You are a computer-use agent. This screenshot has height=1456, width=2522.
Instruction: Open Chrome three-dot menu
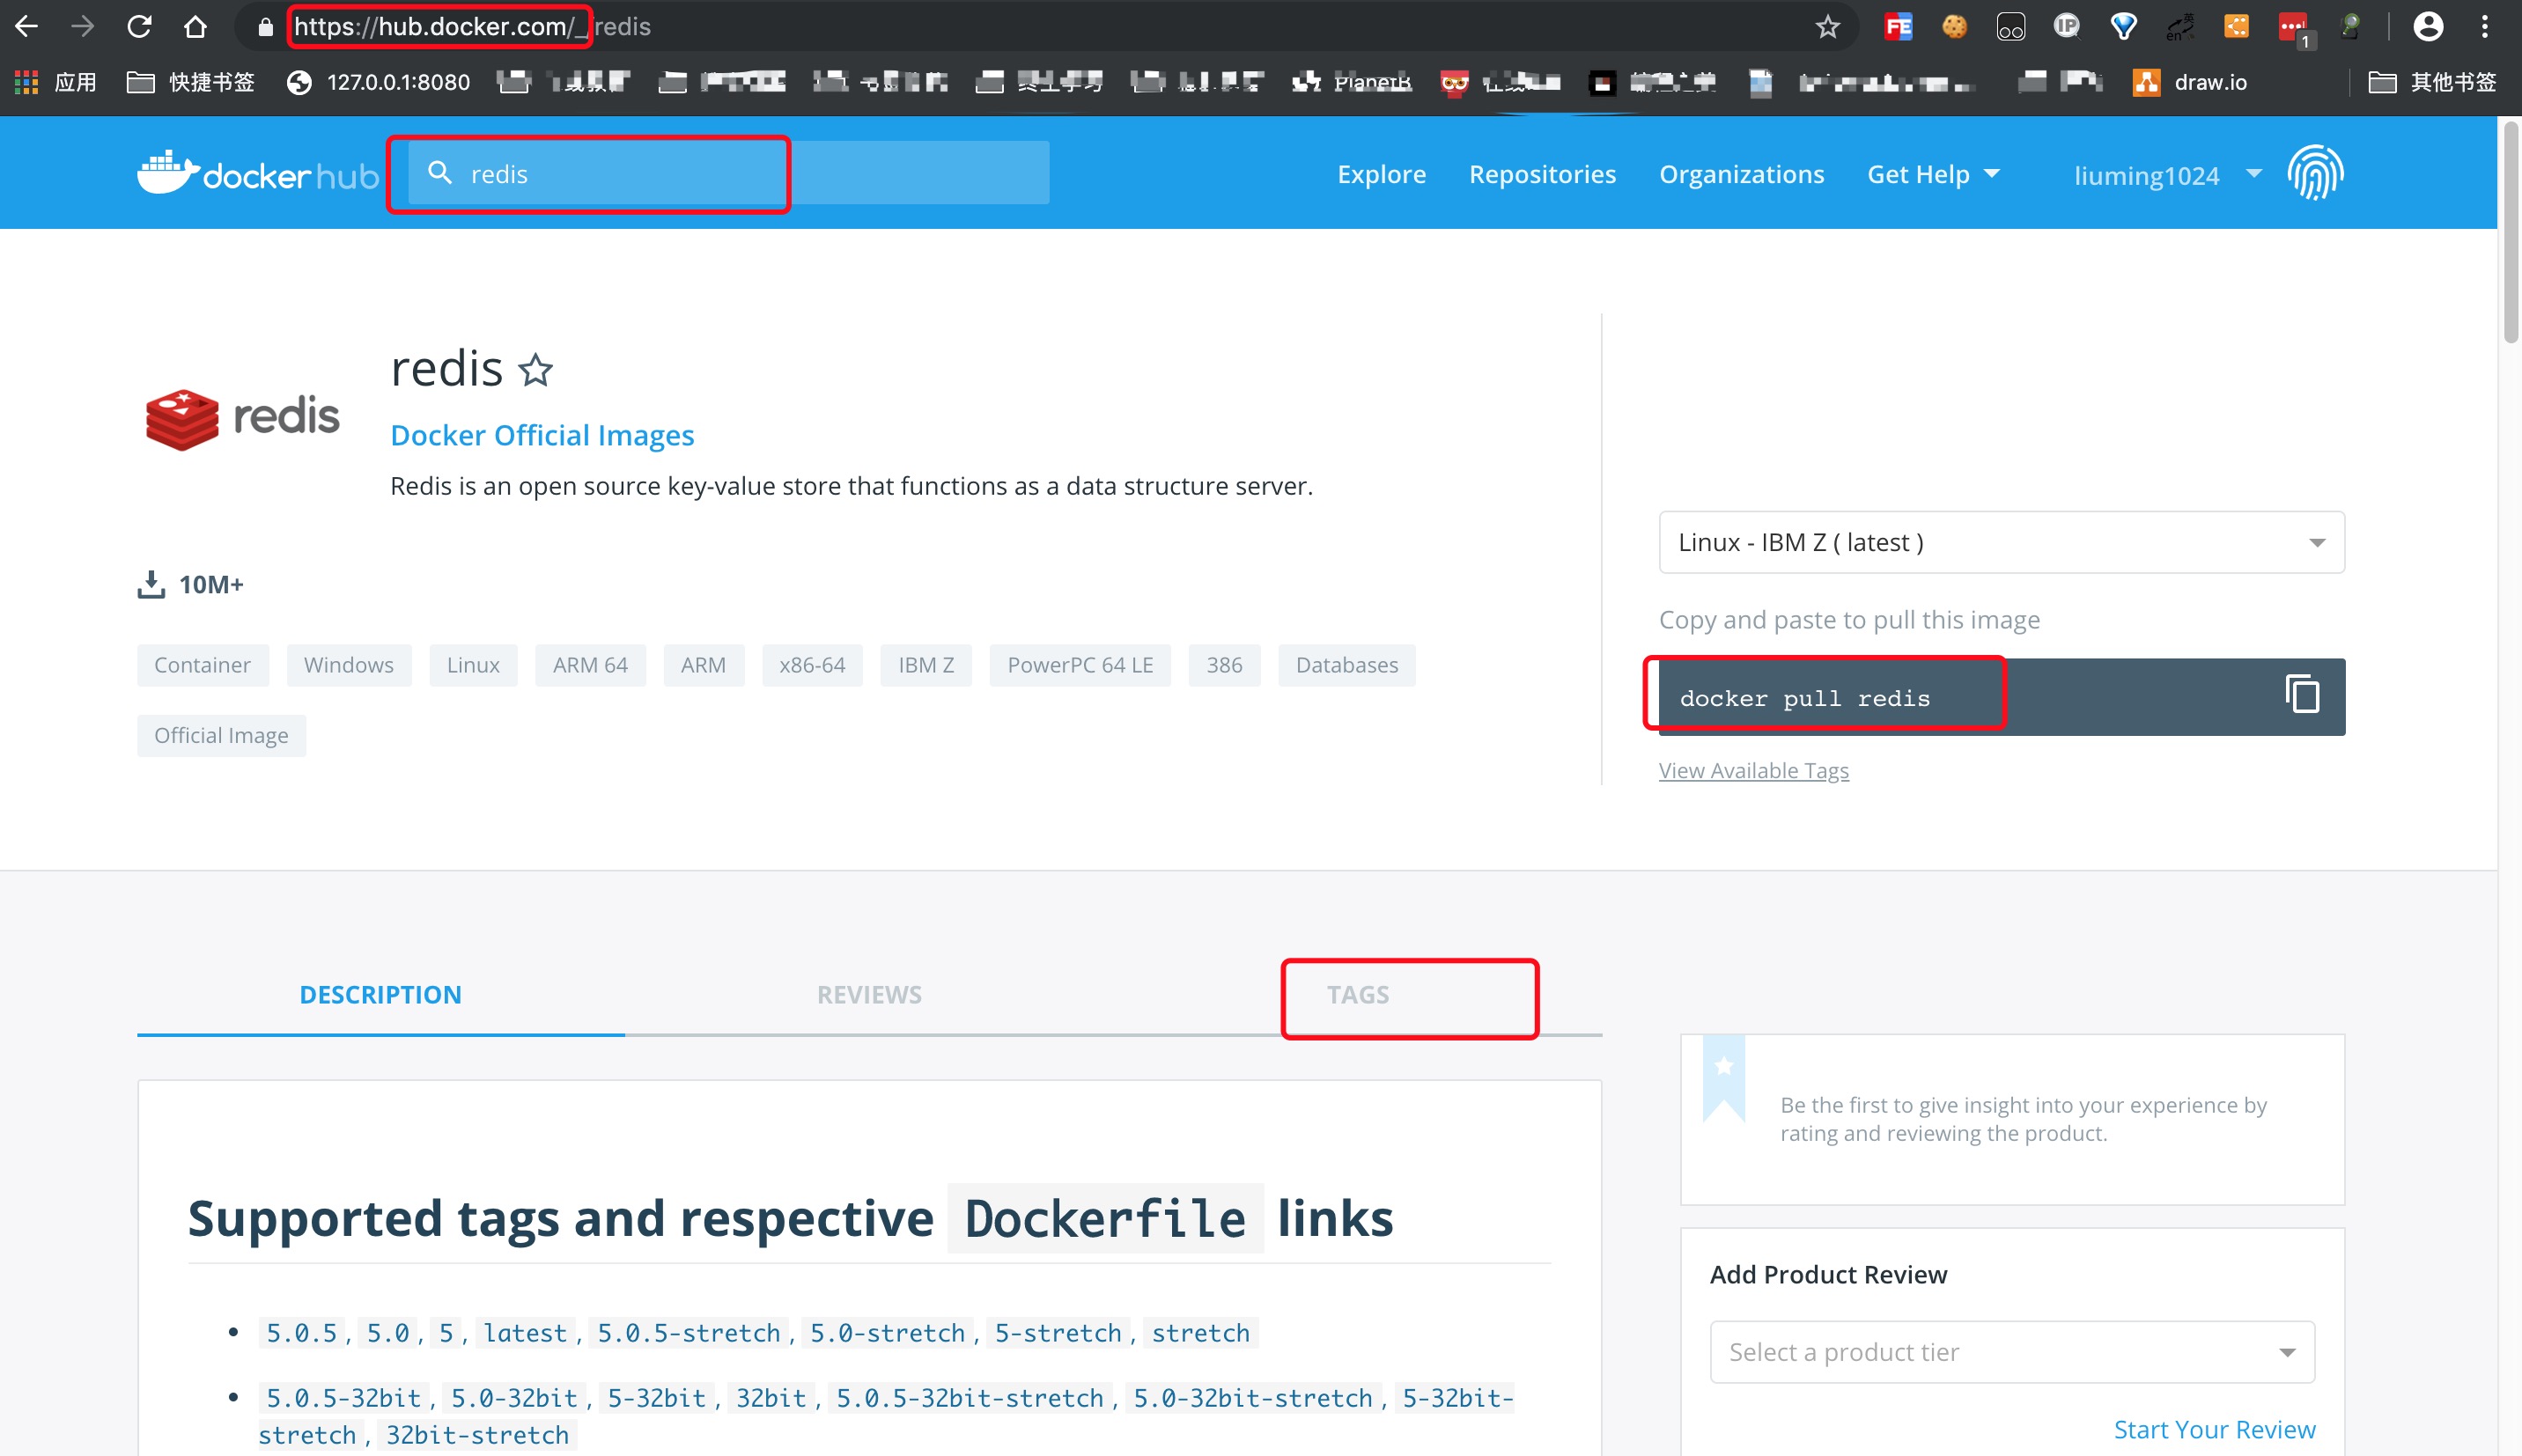pyautogui.click(x=2484, y=27)
